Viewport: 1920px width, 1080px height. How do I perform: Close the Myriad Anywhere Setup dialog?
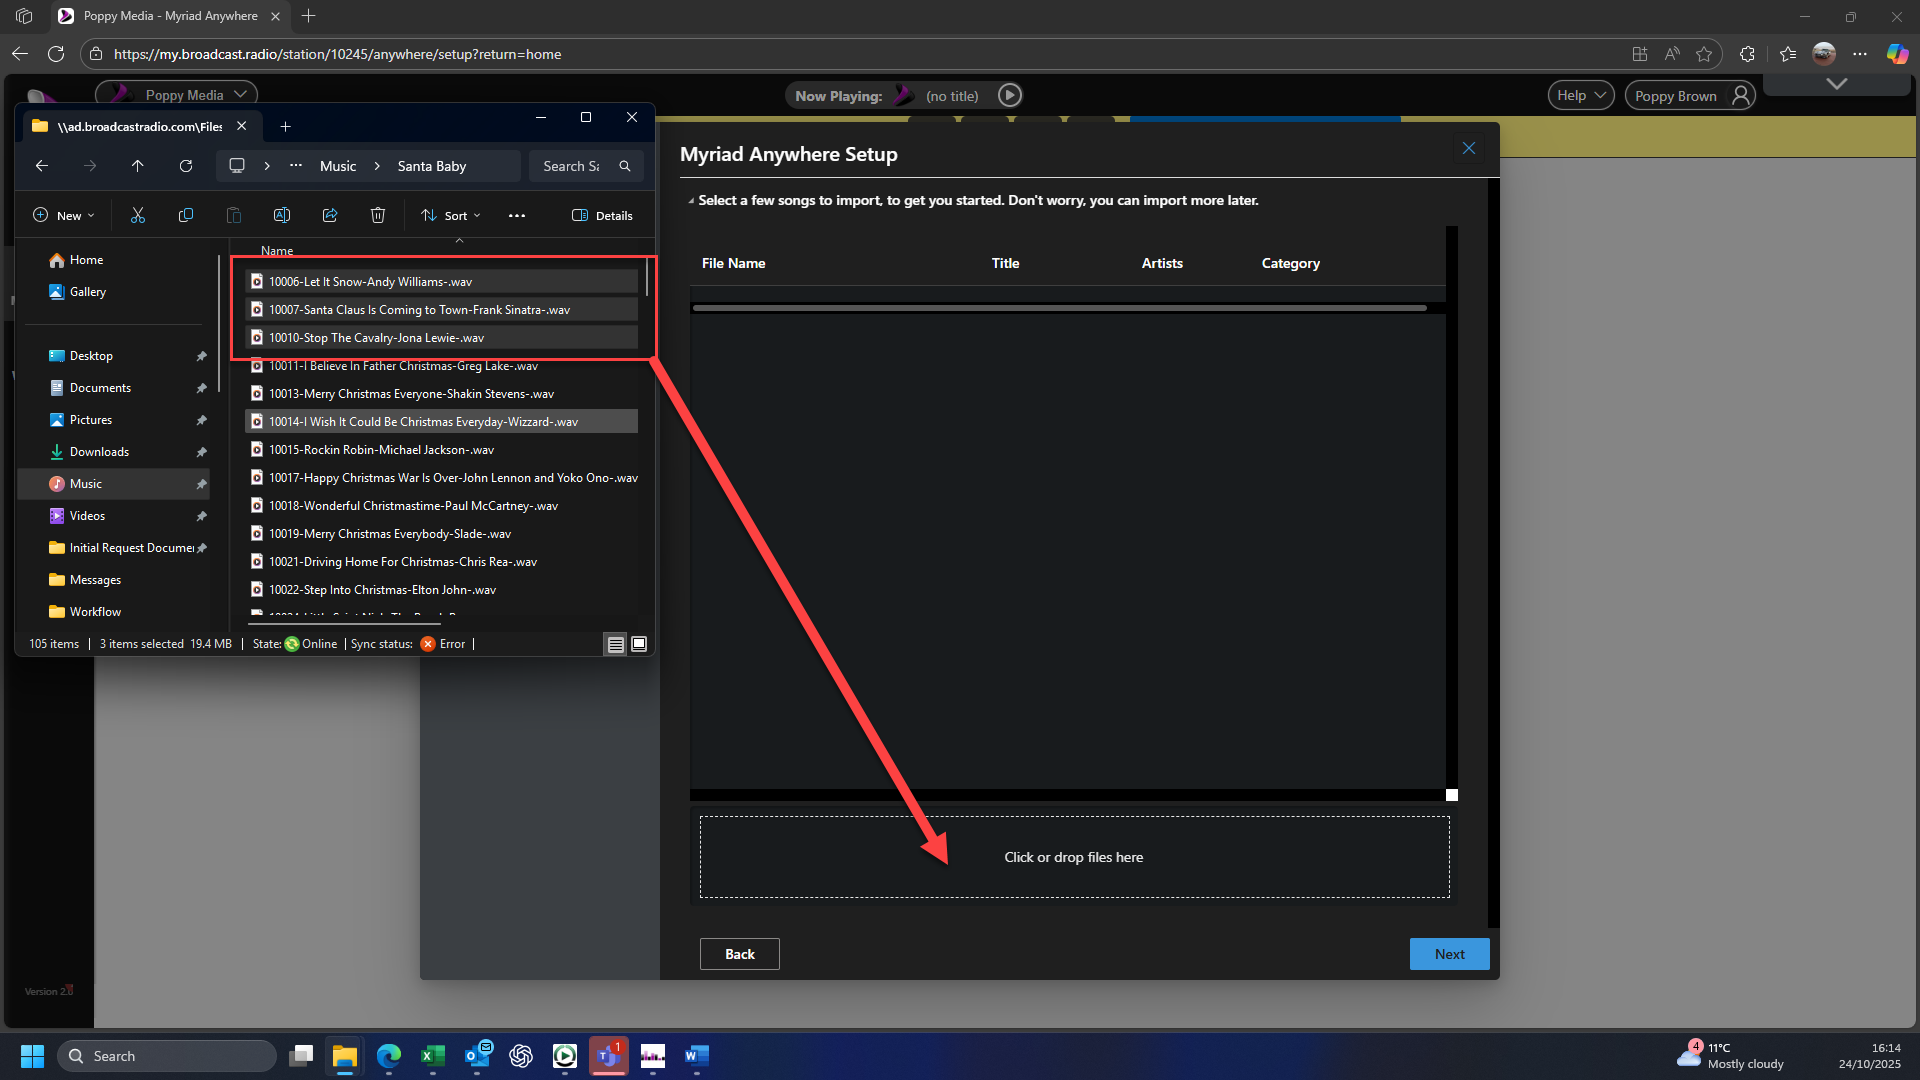point(1468,148)
